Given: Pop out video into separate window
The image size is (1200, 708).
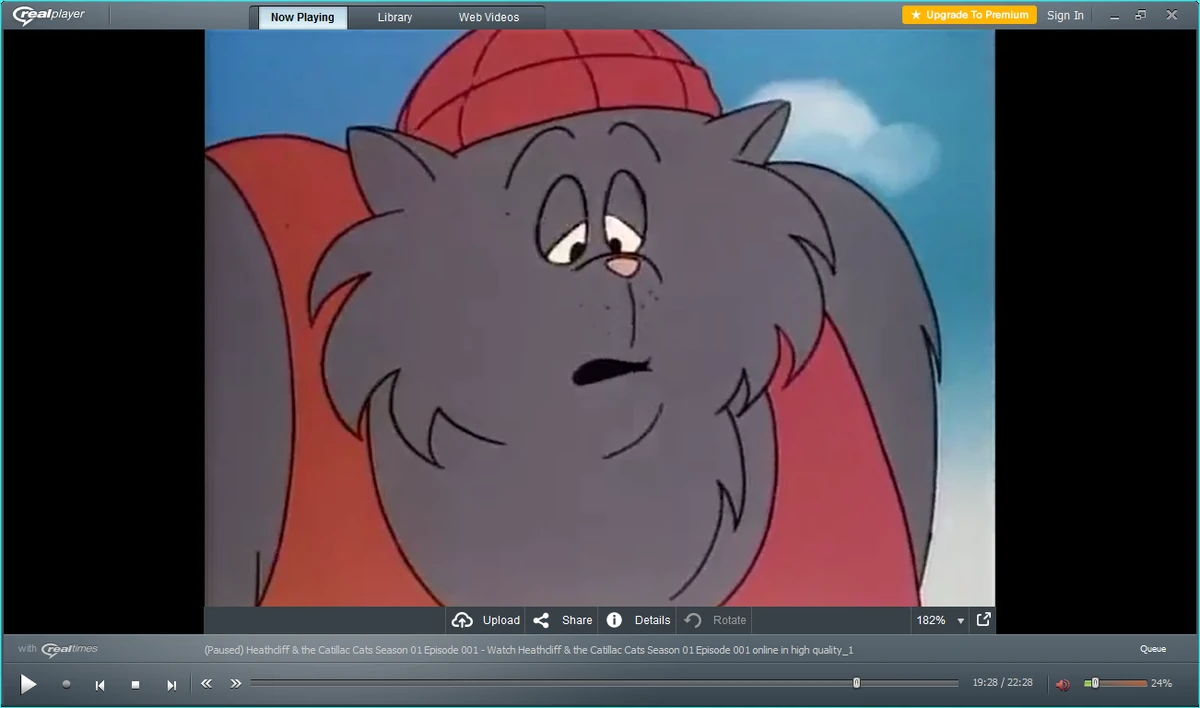Looking at the screenshot, I should (984, 619).
